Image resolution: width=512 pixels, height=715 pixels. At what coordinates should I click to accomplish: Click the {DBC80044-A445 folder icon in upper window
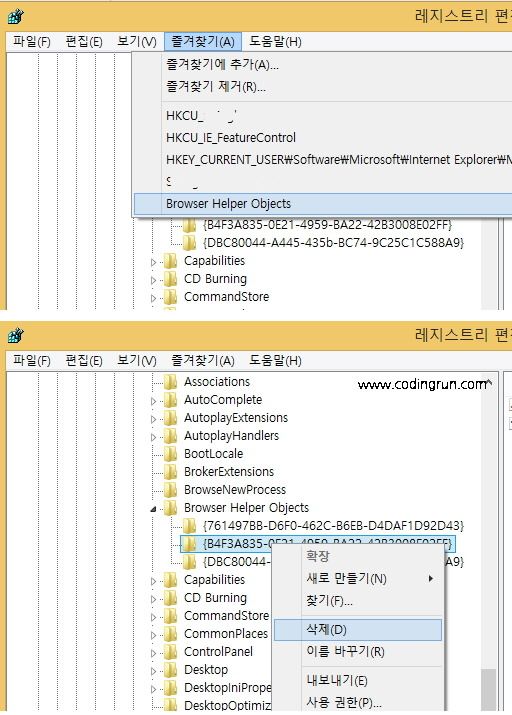point(189,243)
